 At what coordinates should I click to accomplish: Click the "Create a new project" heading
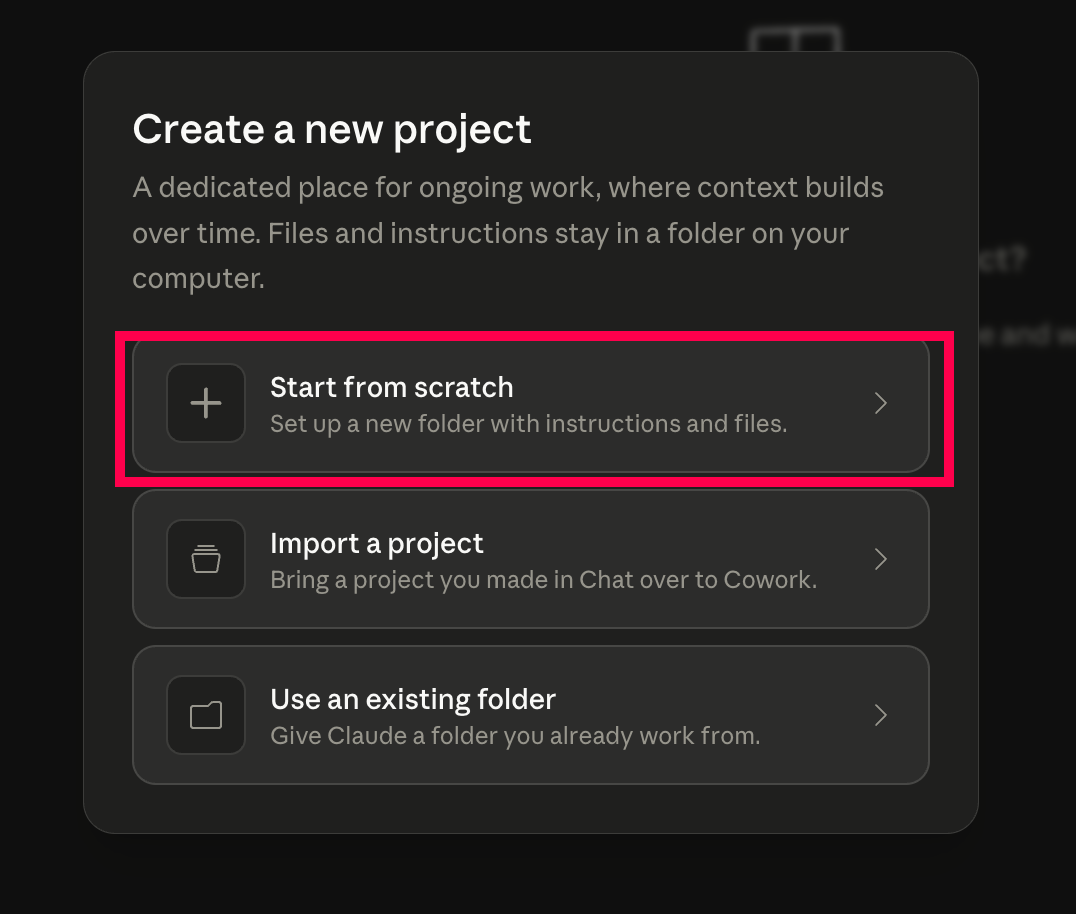pyautogui.click(x=331, y=129)
